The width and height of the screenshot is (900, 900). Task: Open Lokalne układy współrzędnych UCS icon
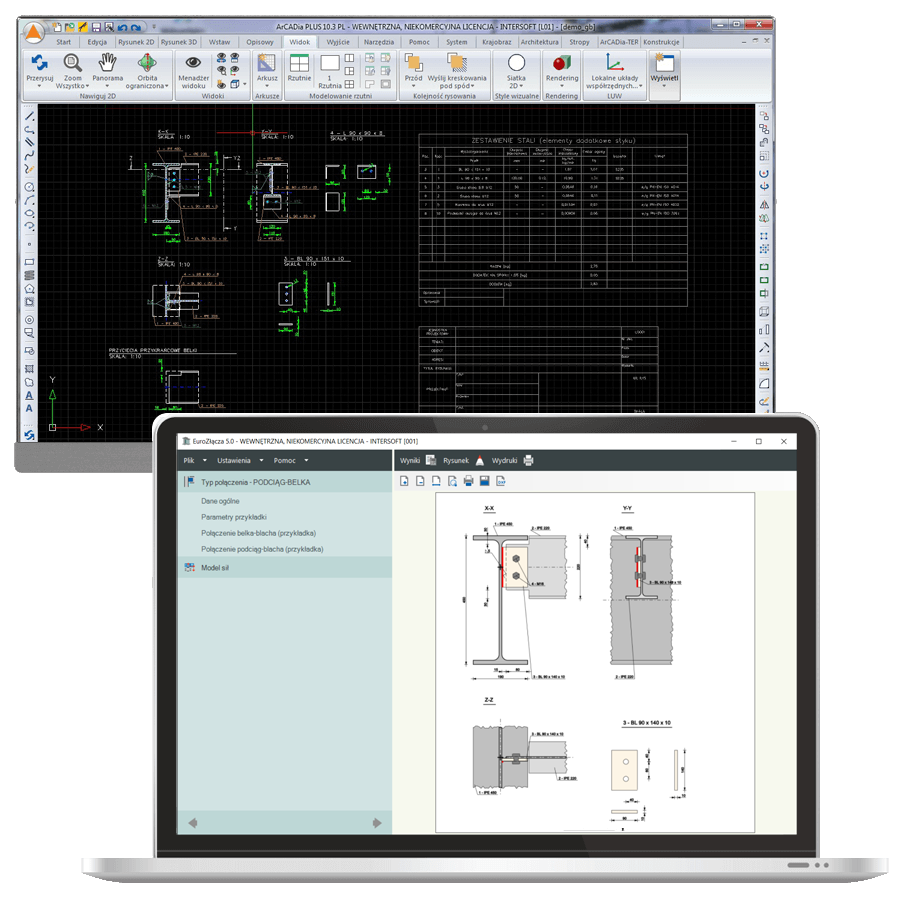point(614,62)
